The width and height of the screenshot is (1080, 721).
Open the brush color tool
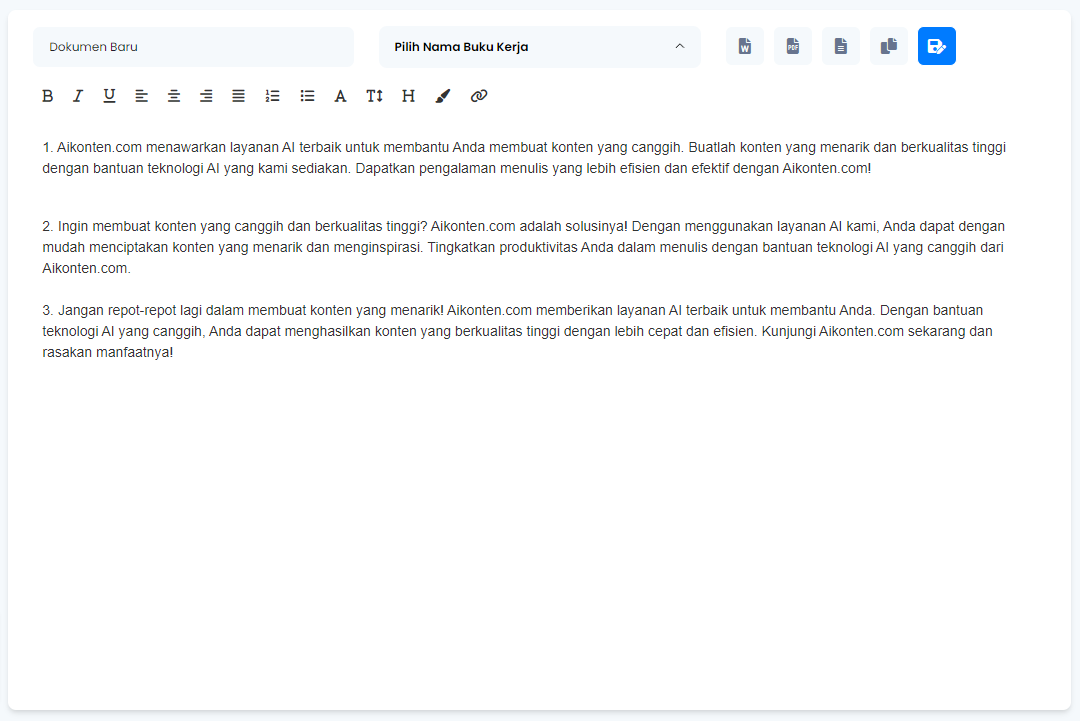(x=443, y=96)
